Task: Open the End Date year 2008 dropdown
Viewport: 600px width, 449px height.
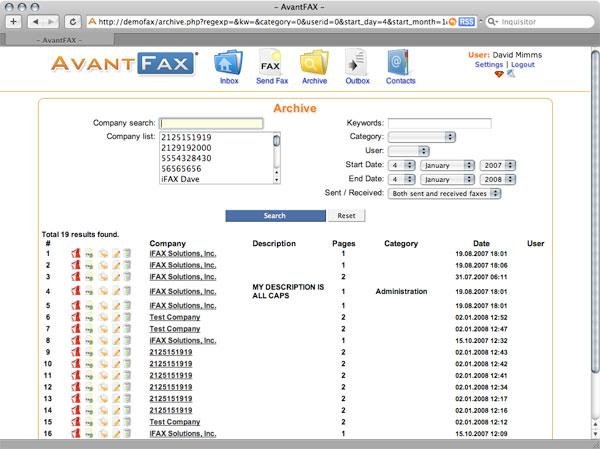Action: click(497, 180)
